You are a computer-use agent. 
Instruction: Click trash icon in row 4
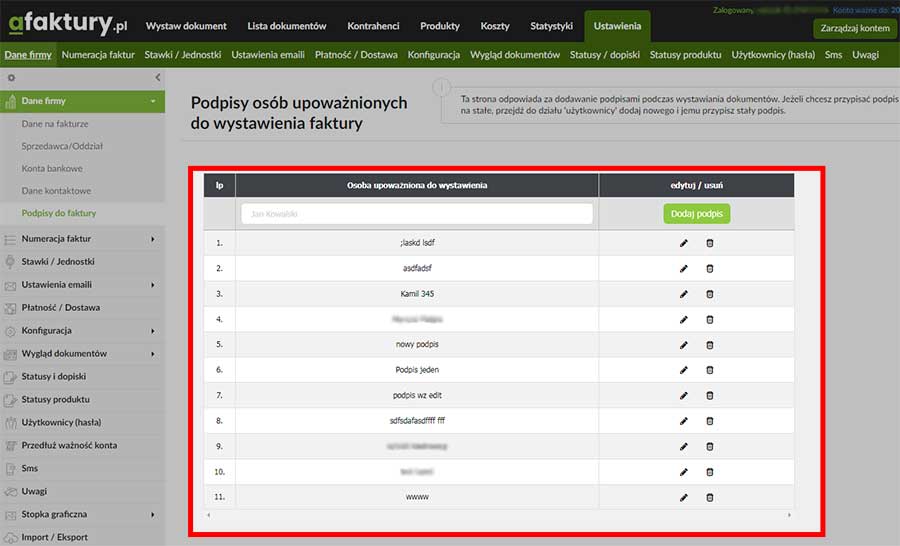pyautogui.click(x=709, y=320)
